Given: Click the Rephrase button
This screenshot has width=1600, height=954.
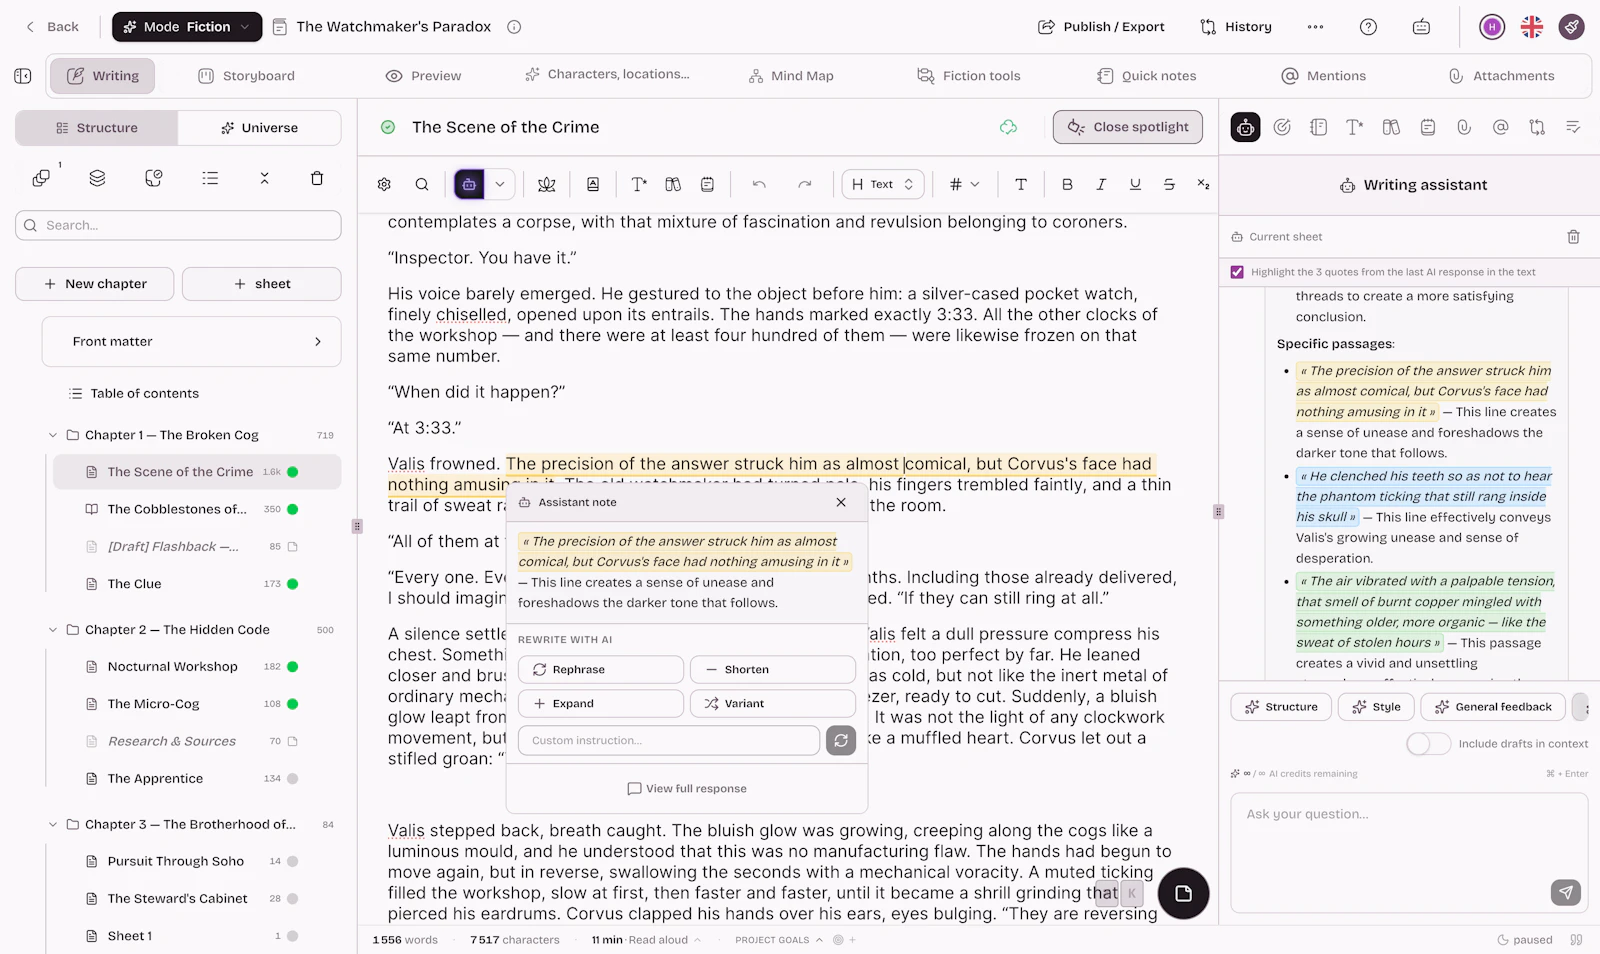Looking at the screenshot, I should tap(601, 670).
